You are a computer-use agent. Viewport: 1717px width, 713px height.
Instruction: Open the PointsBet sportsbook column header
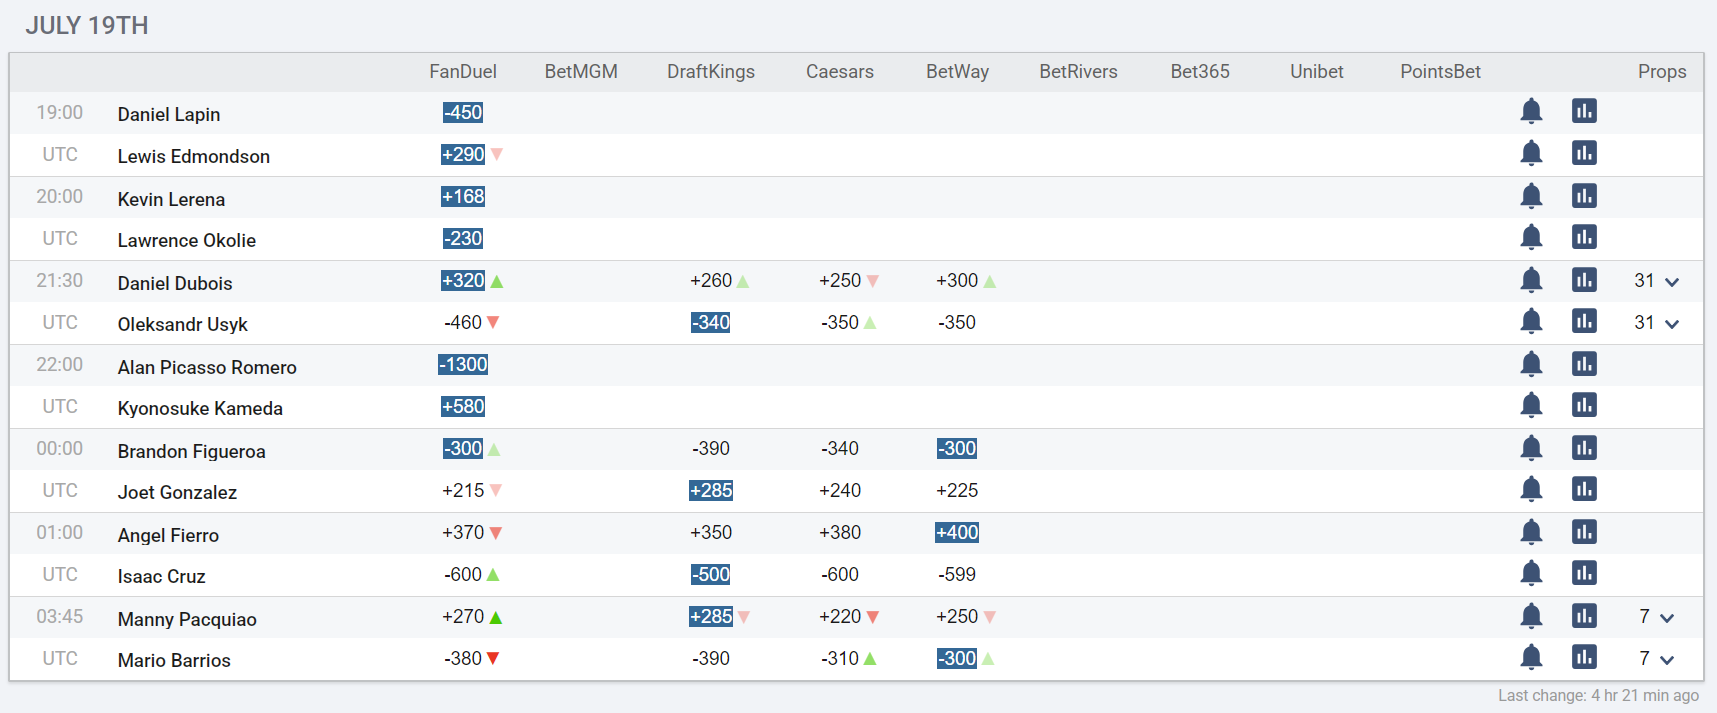[x=1440, y=72]
